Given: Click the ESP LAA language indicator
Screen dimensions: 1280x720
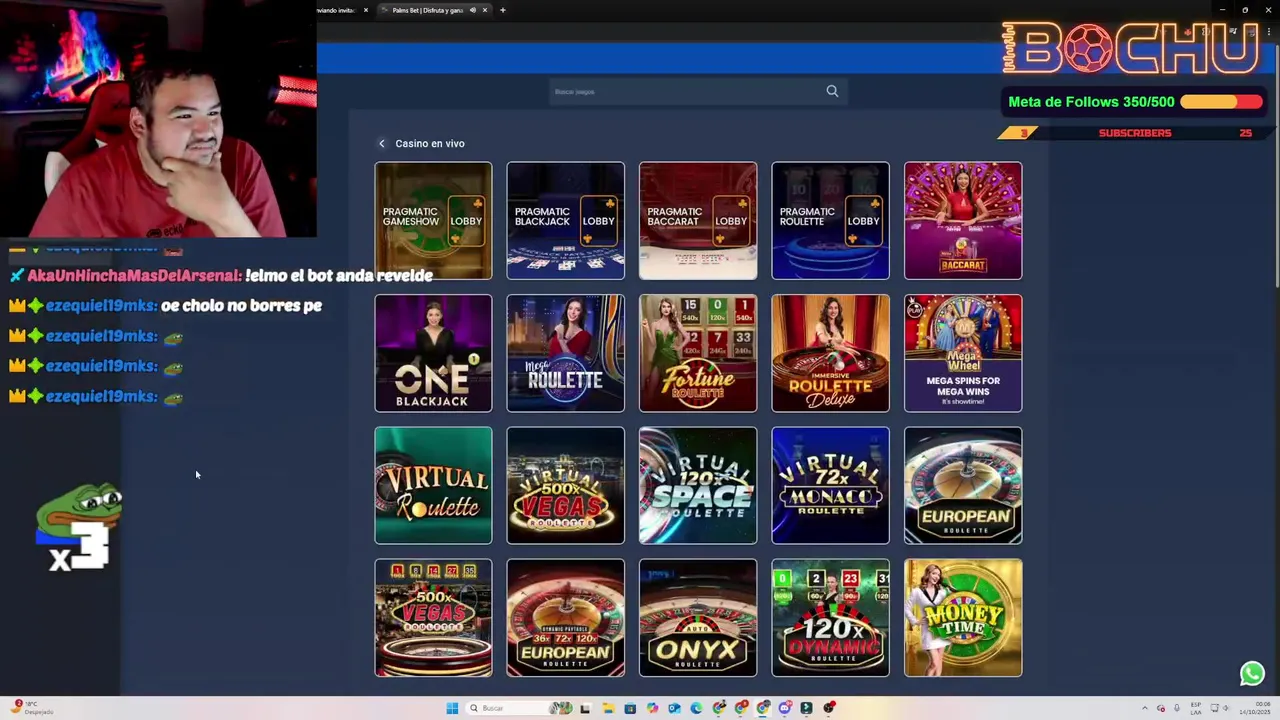Looking at the screenshot, I should click(1196, 708).
